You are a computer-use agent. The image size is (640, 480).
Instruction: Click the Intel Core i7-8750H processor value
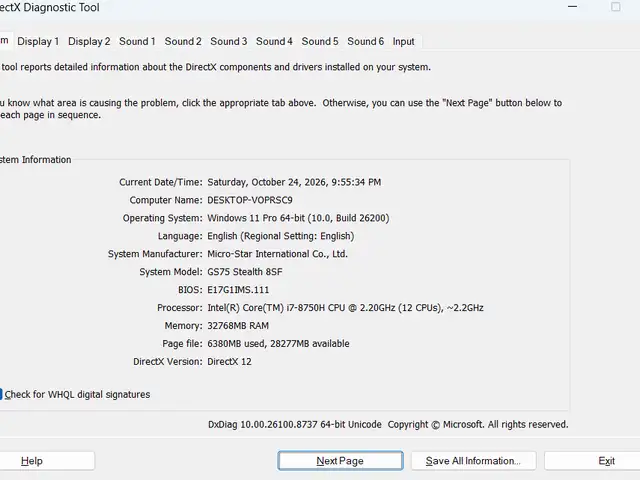coord(345,308)
